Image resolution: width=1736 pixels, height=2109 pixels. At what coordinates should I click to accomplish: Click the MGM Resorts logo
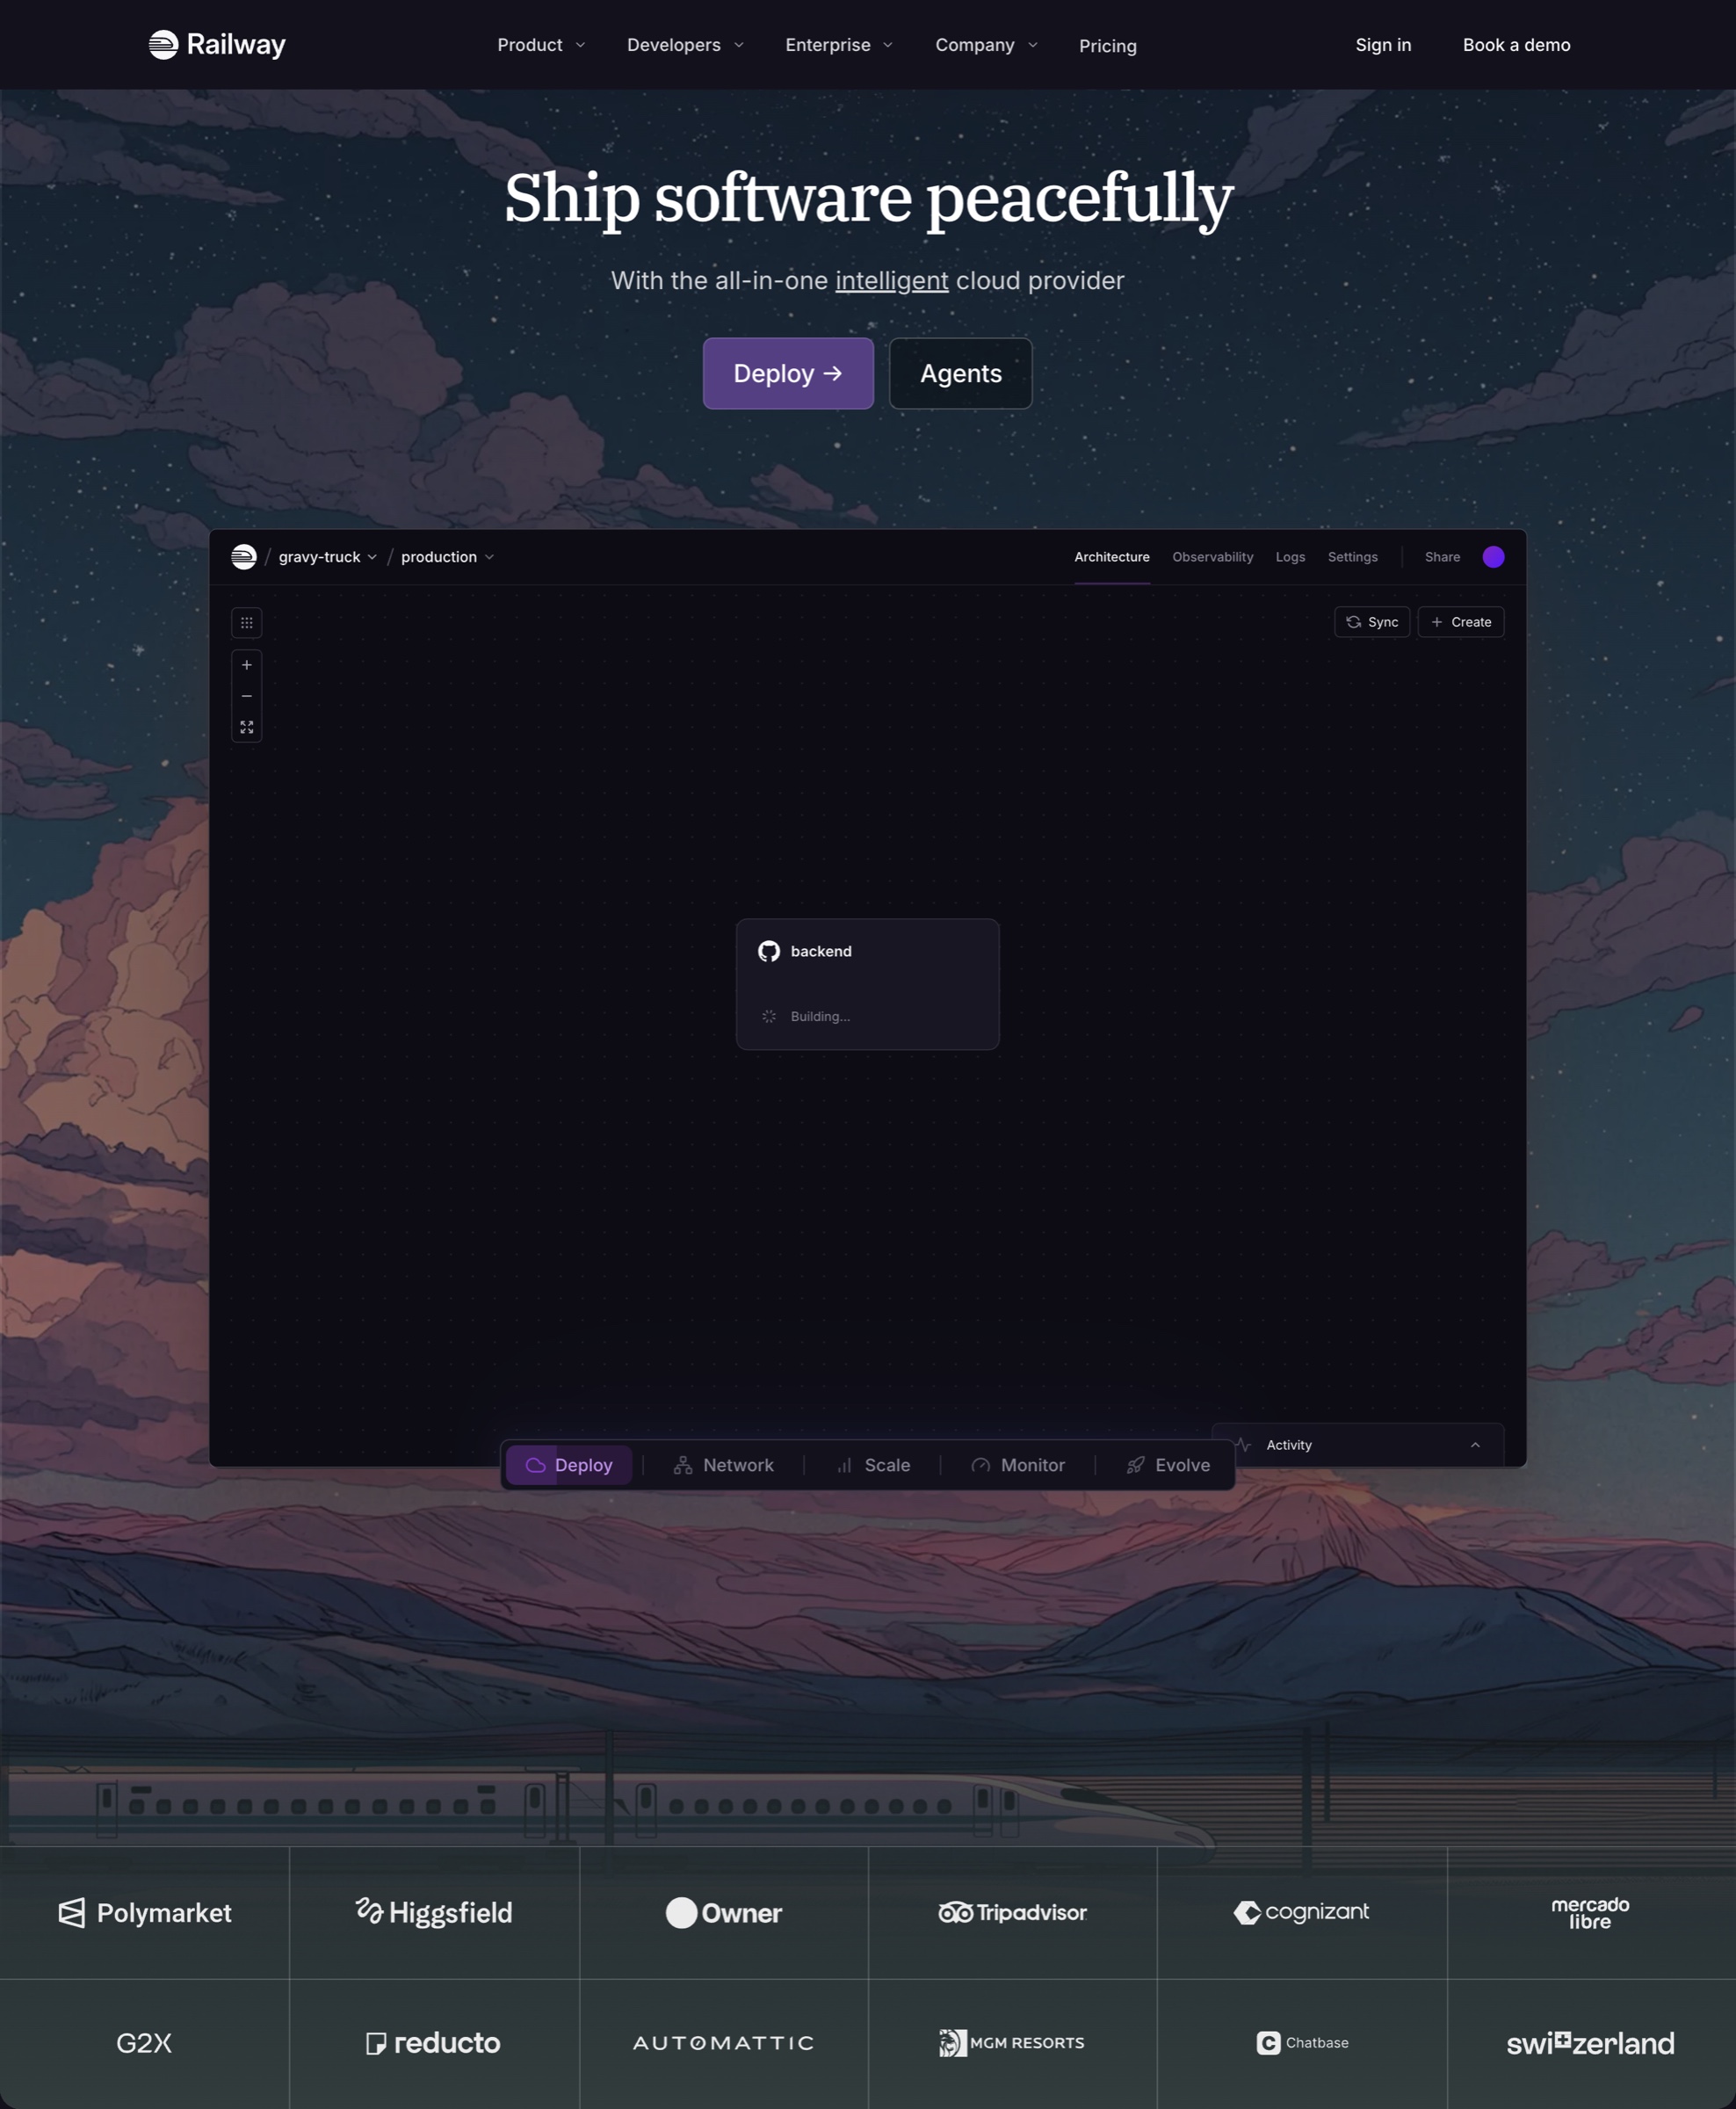click(1012, 2042)
